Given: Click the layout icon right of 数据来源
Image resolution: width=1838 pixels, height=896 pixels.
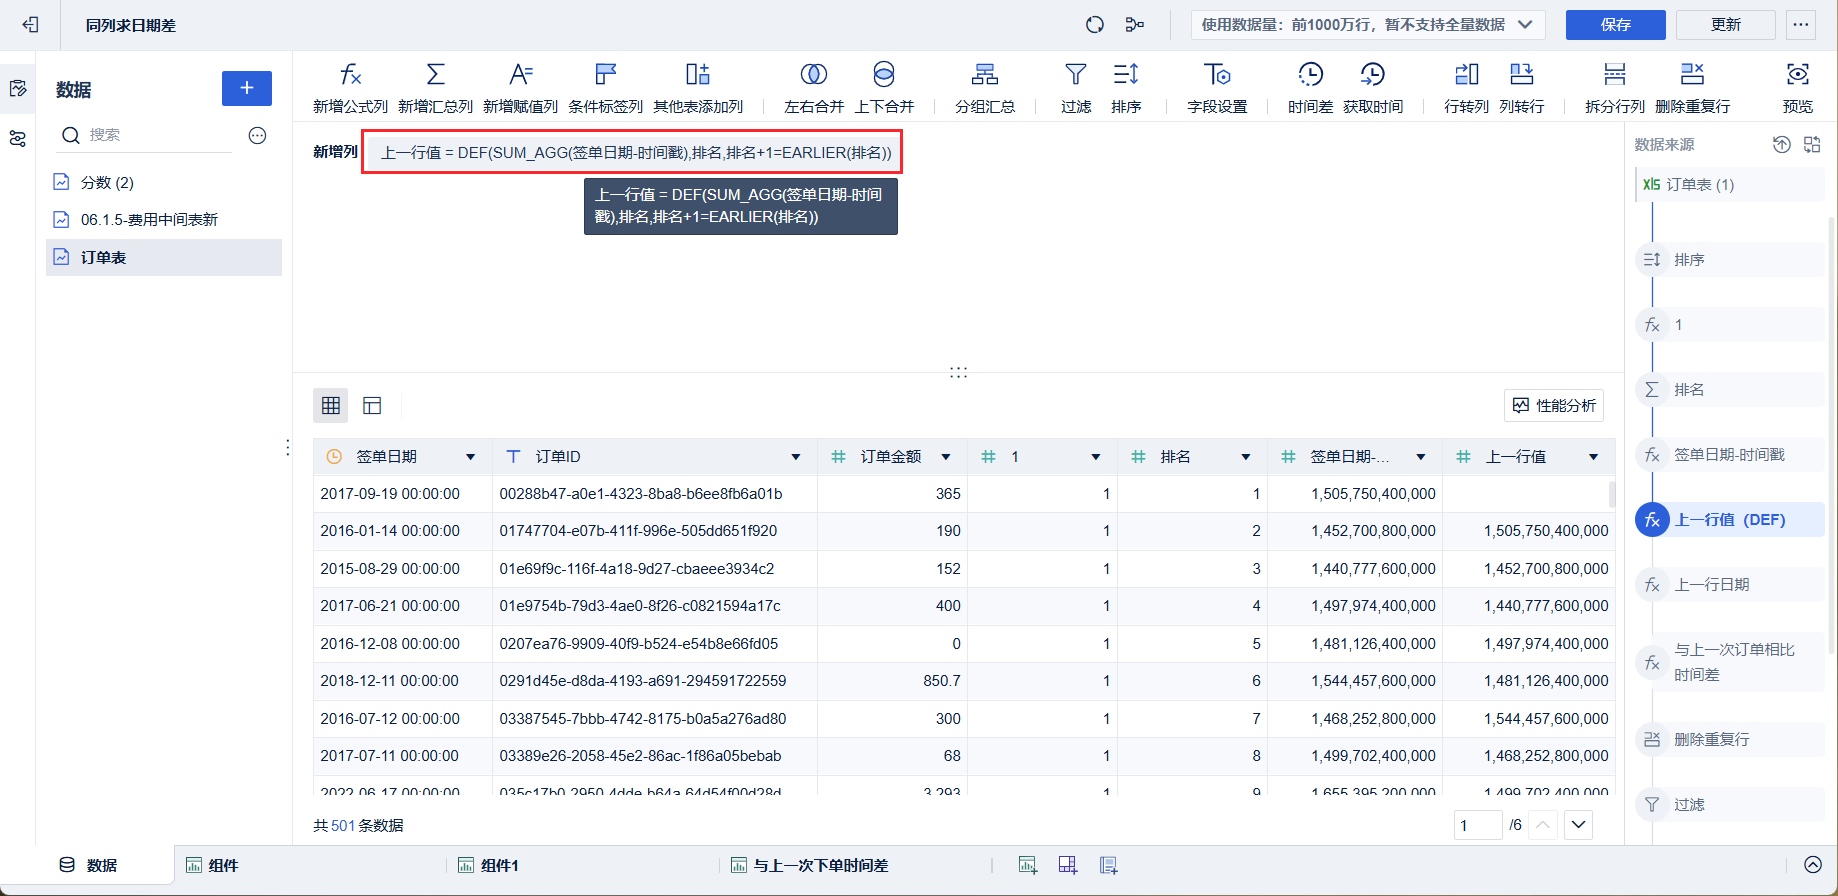Looking at the screenshot, I should pos(1812,145).
